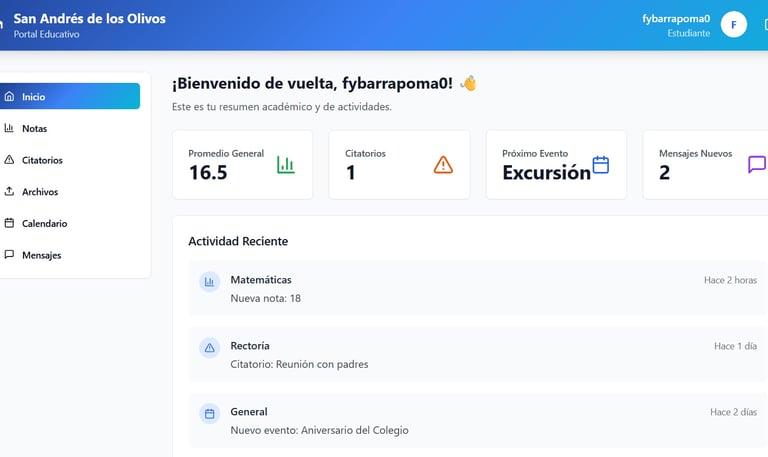Image resolution: width=768 pixels, height=457 pixels.
Task: Click the Portal Educativo subtitle
Action: pyautogui.click(x=46, y=34)
